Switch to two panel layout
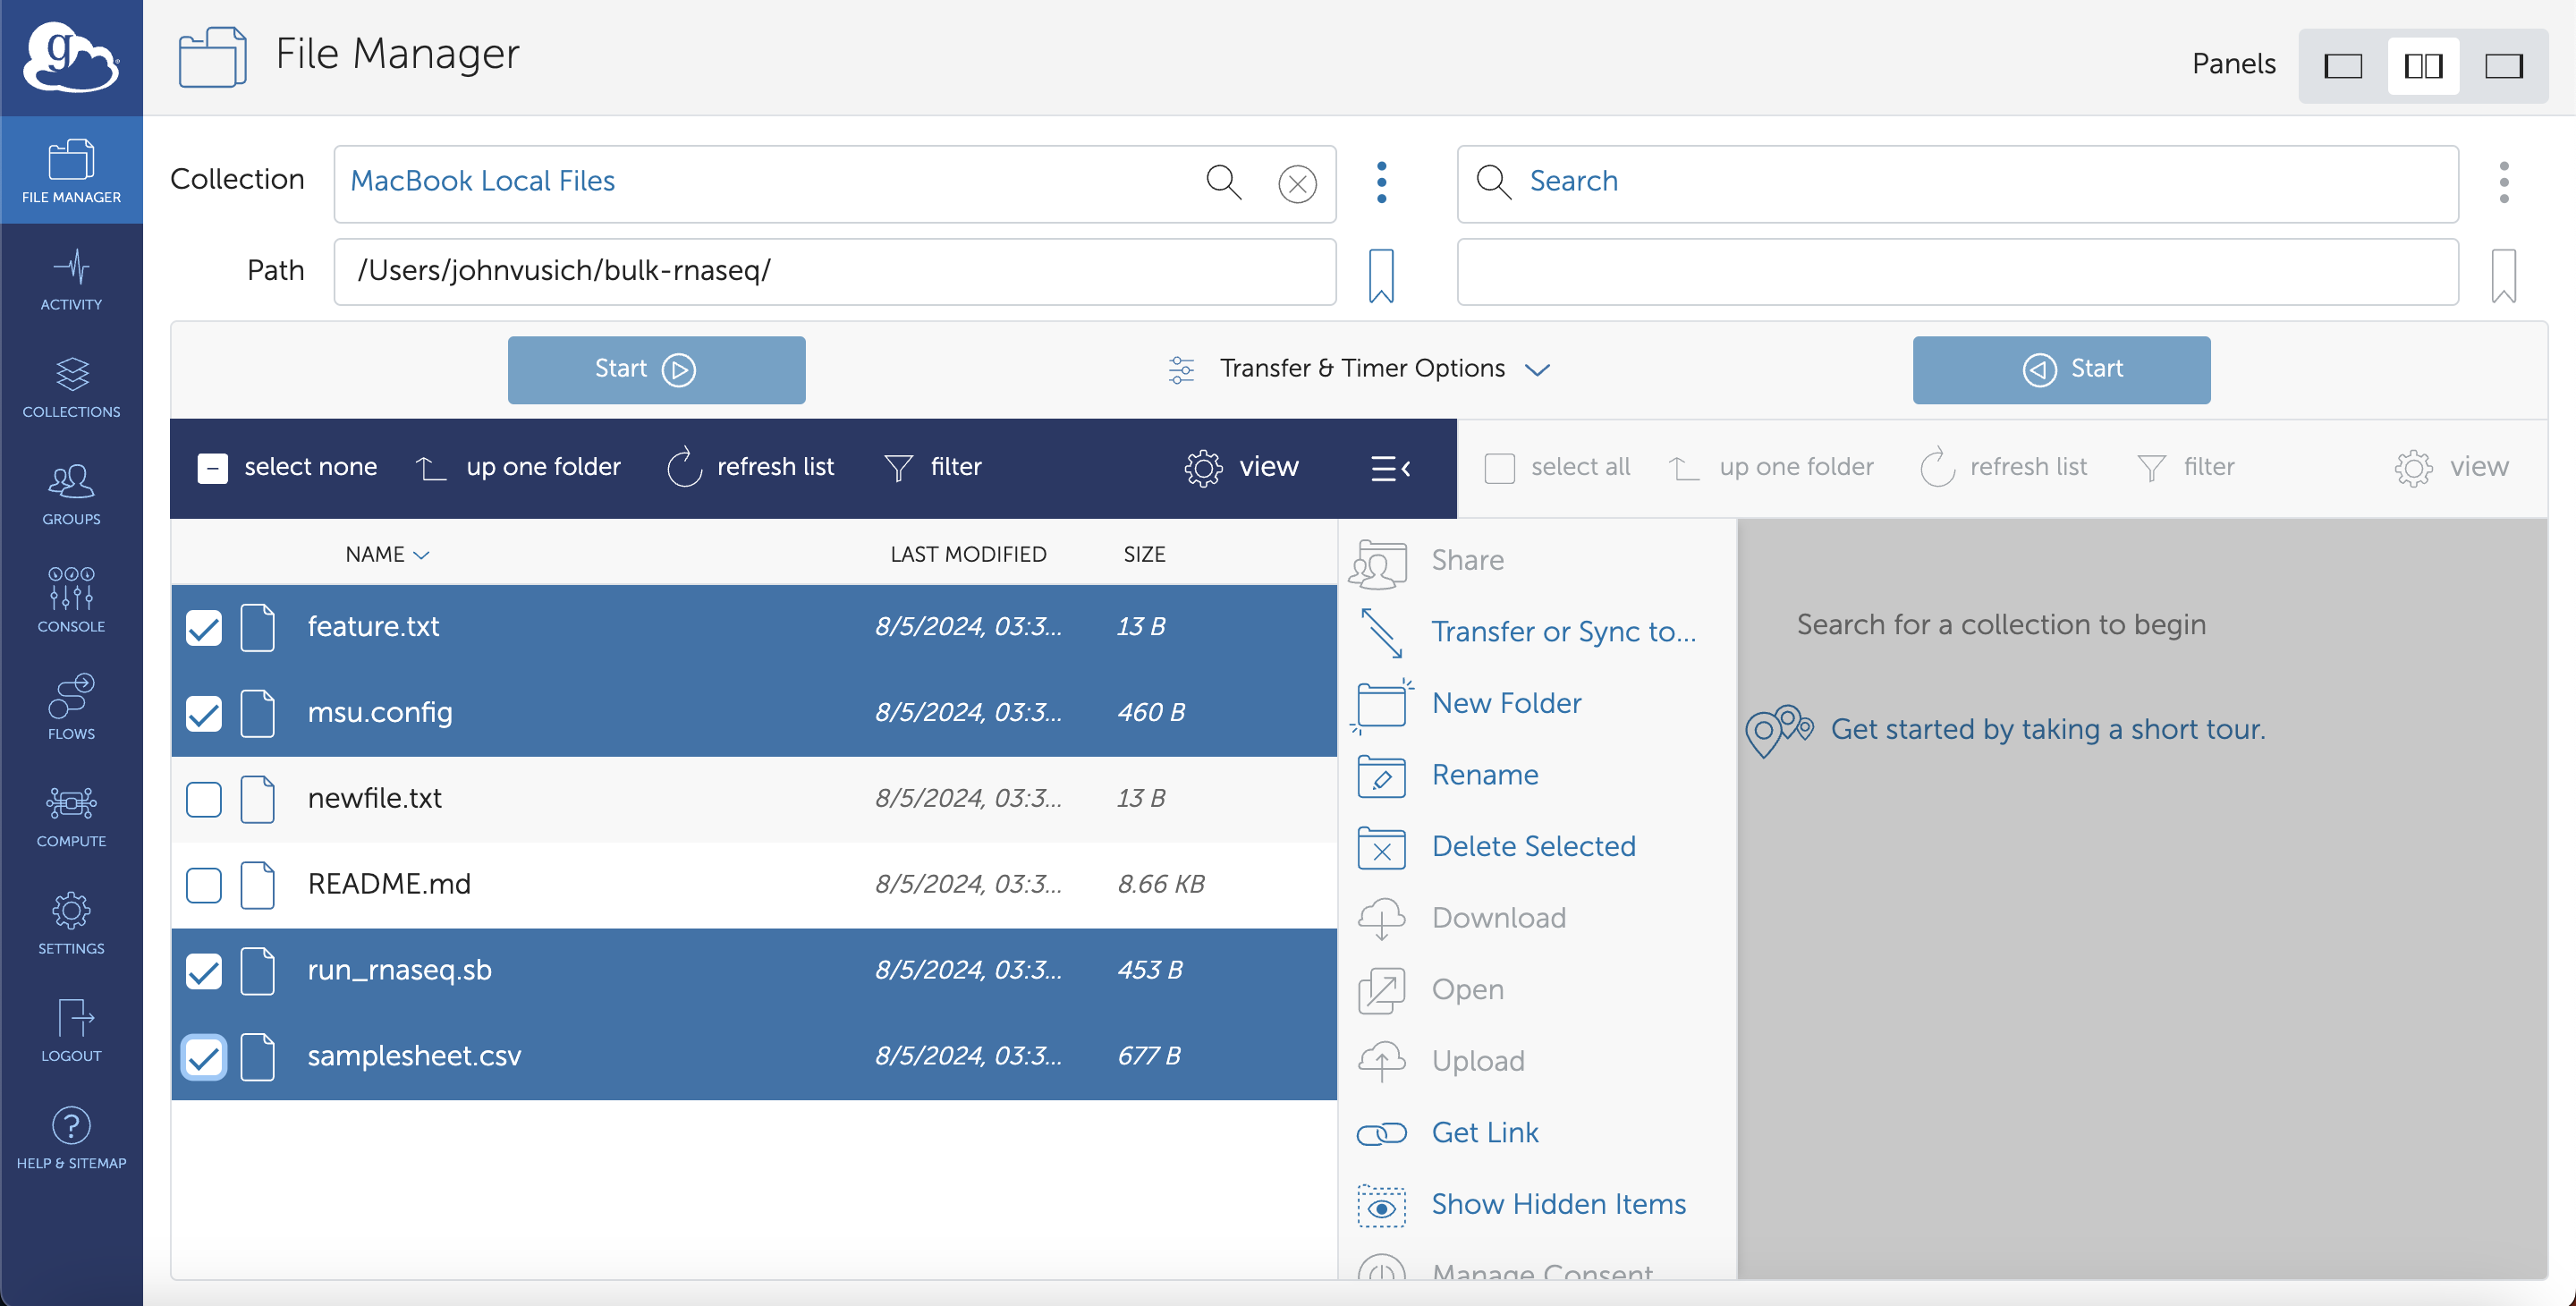This screenshot has width=2576, height=1306. (2423, 66)
